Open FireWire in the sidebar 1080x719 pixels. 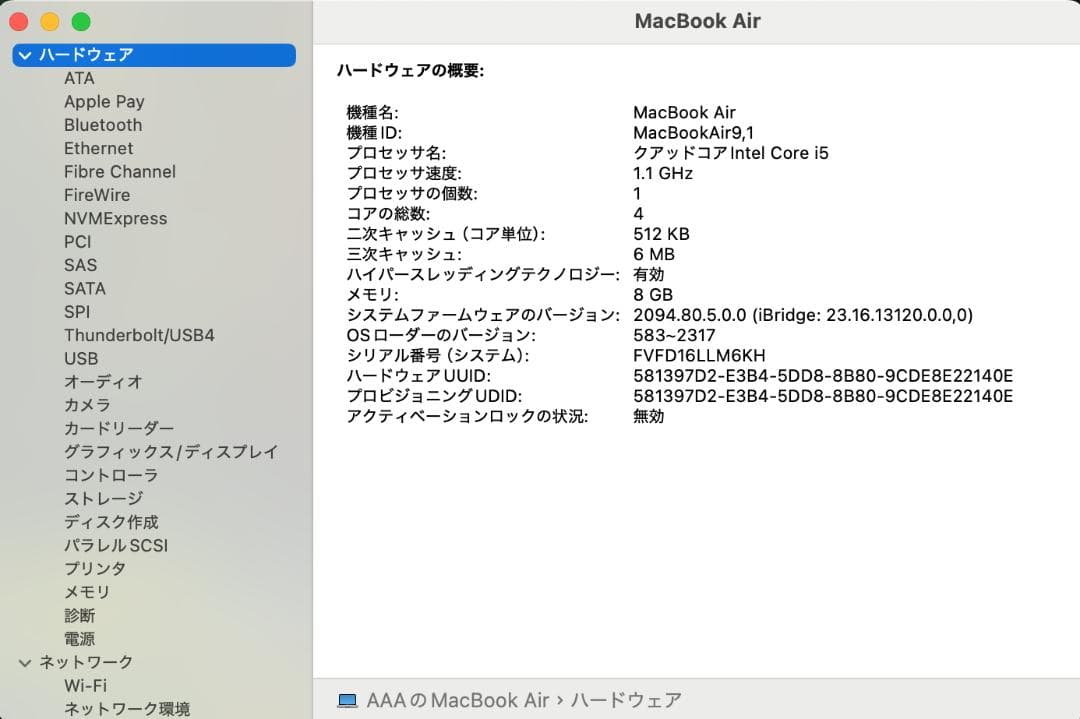coord(97,196)
